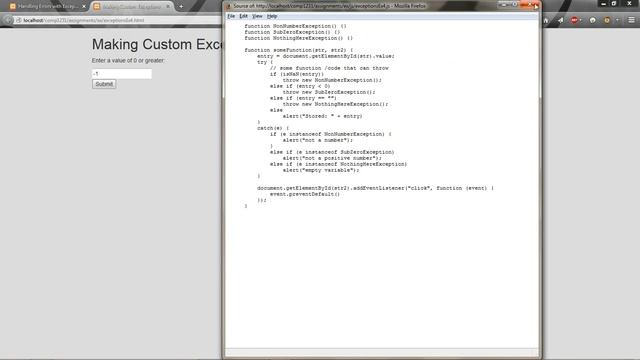Minimize the main Firefox browser window
Screen dimensions: 640x360
603,3
